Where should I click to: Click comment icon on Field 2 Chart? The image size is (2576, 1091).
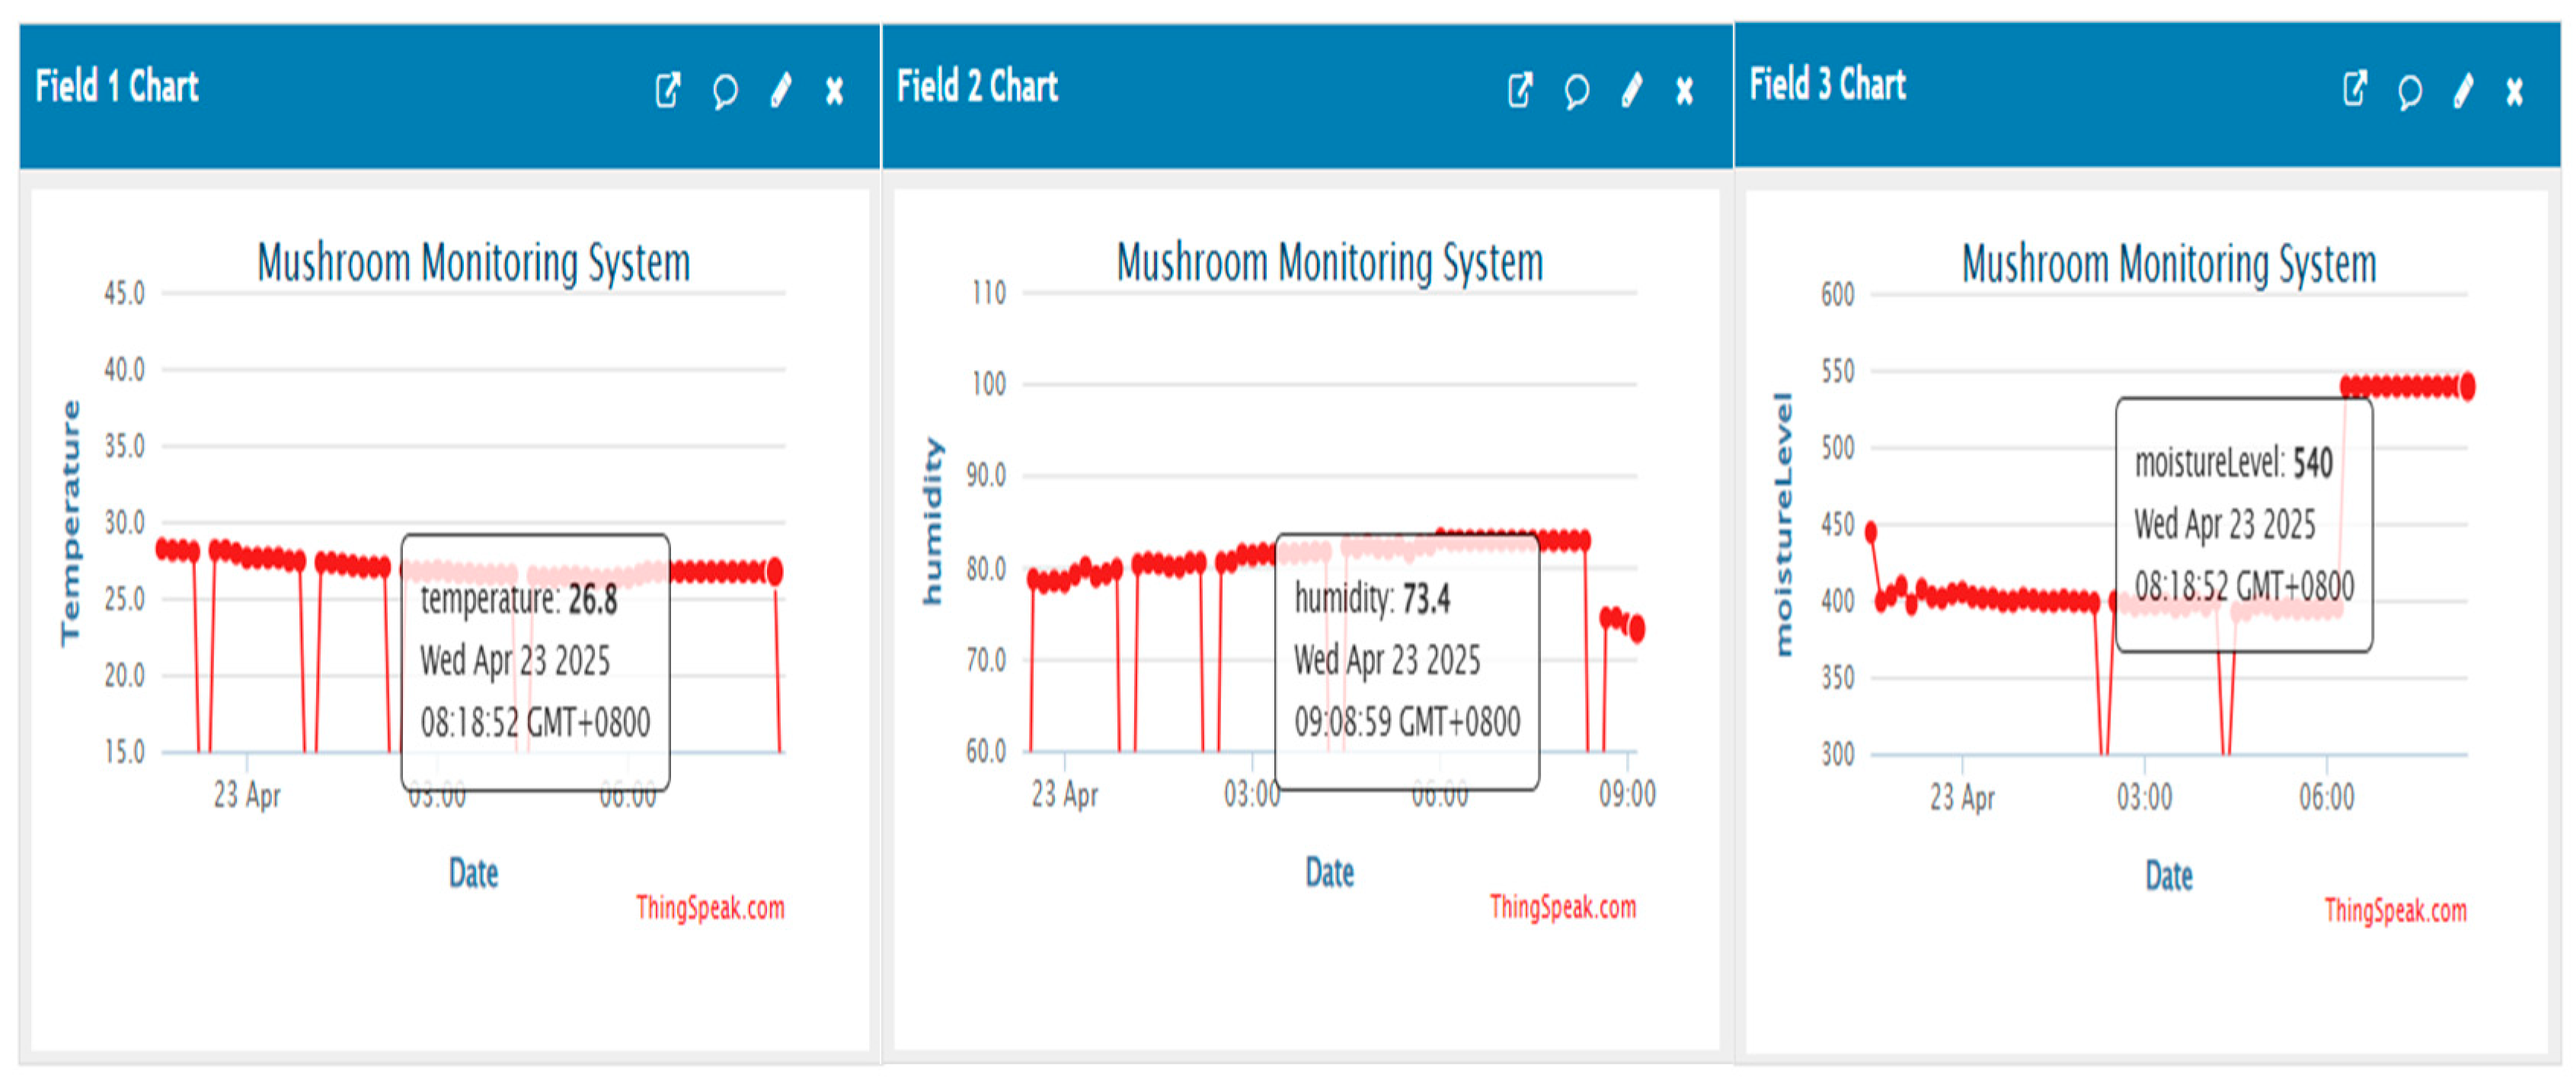point(1576,91)
